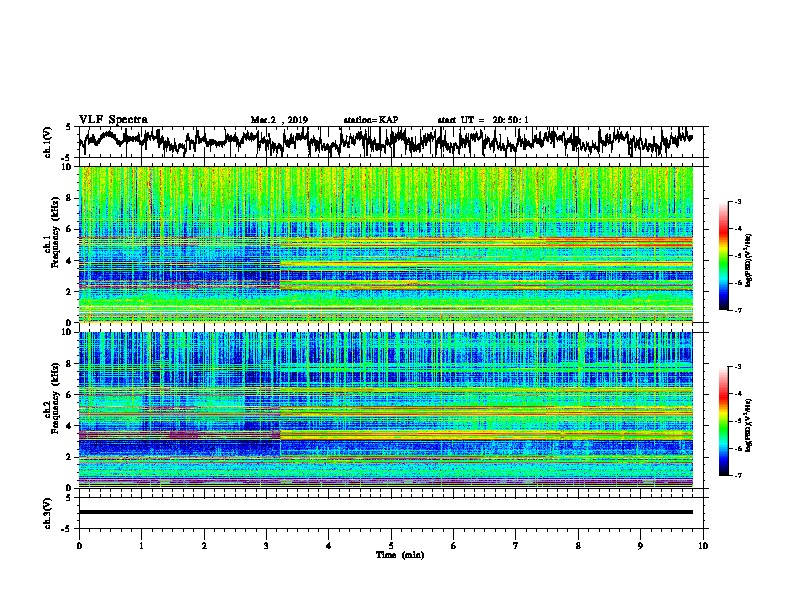This screenshot has width=792, height=612.
Task: Click the time axis tick label '2'
Action: click(x=204, y=546)
